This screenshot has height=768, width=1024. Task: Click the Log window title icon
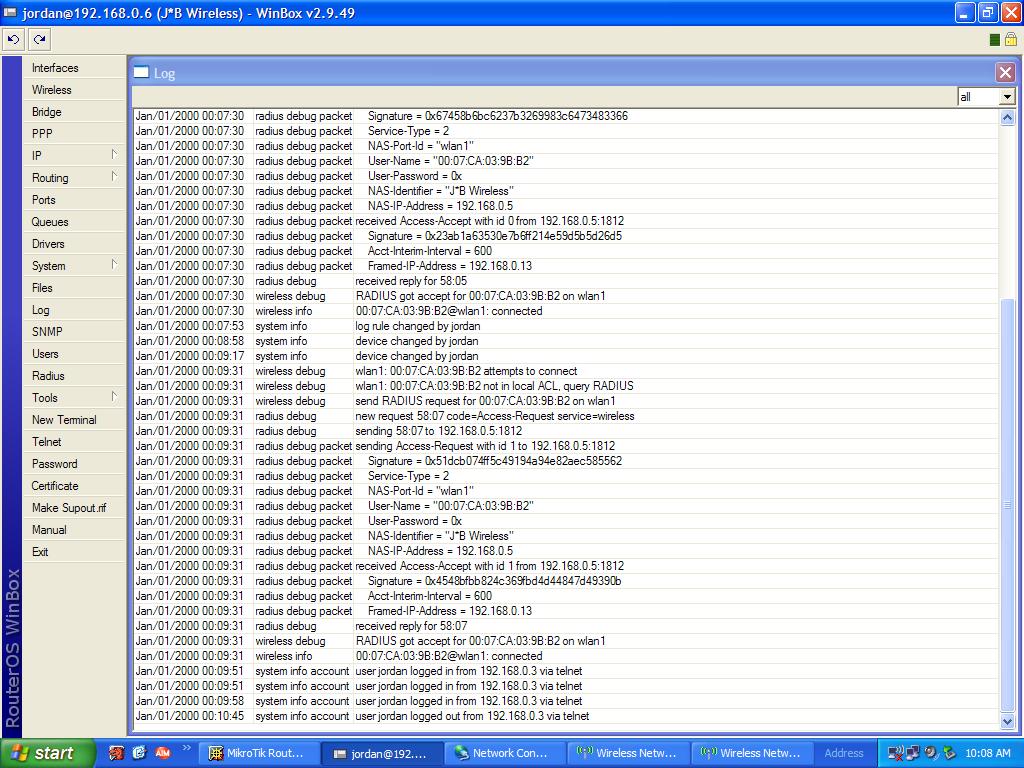pyautogui.click(x=141, y=72)
